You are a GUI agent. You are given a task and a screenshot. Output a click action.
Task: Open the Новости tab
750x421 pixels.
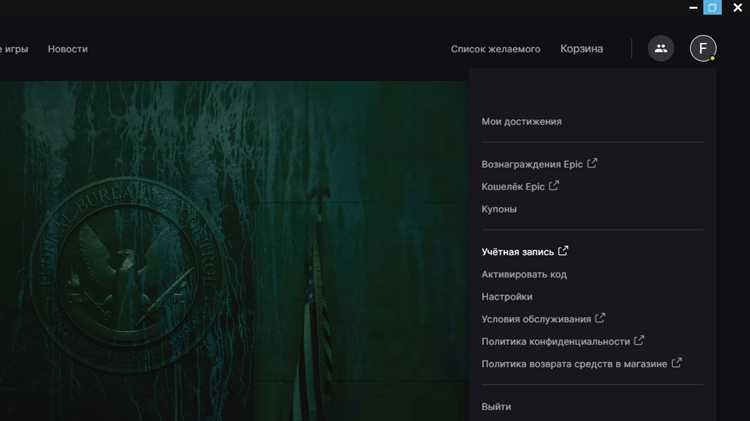click(67, 49)
